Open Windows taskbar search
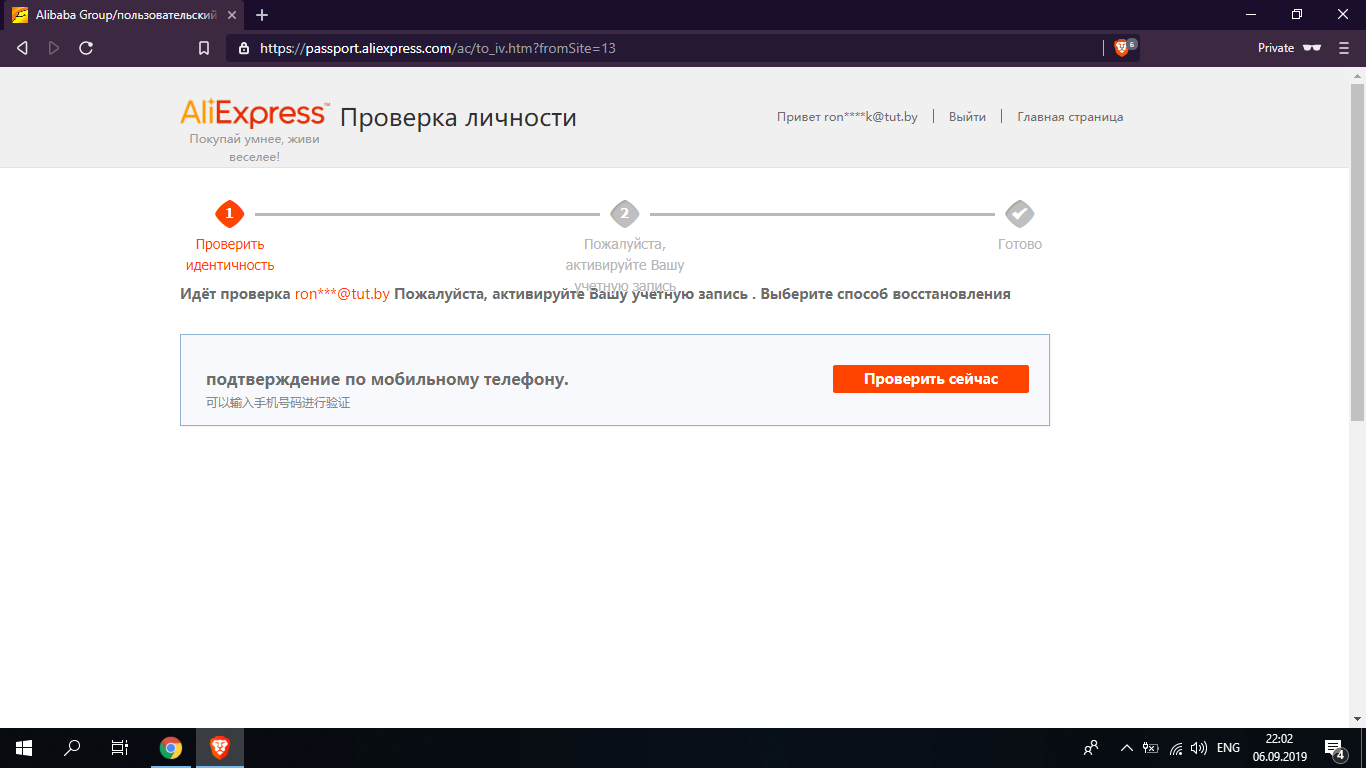Screen dimensions: 1366x768 [x=72, y=748]
